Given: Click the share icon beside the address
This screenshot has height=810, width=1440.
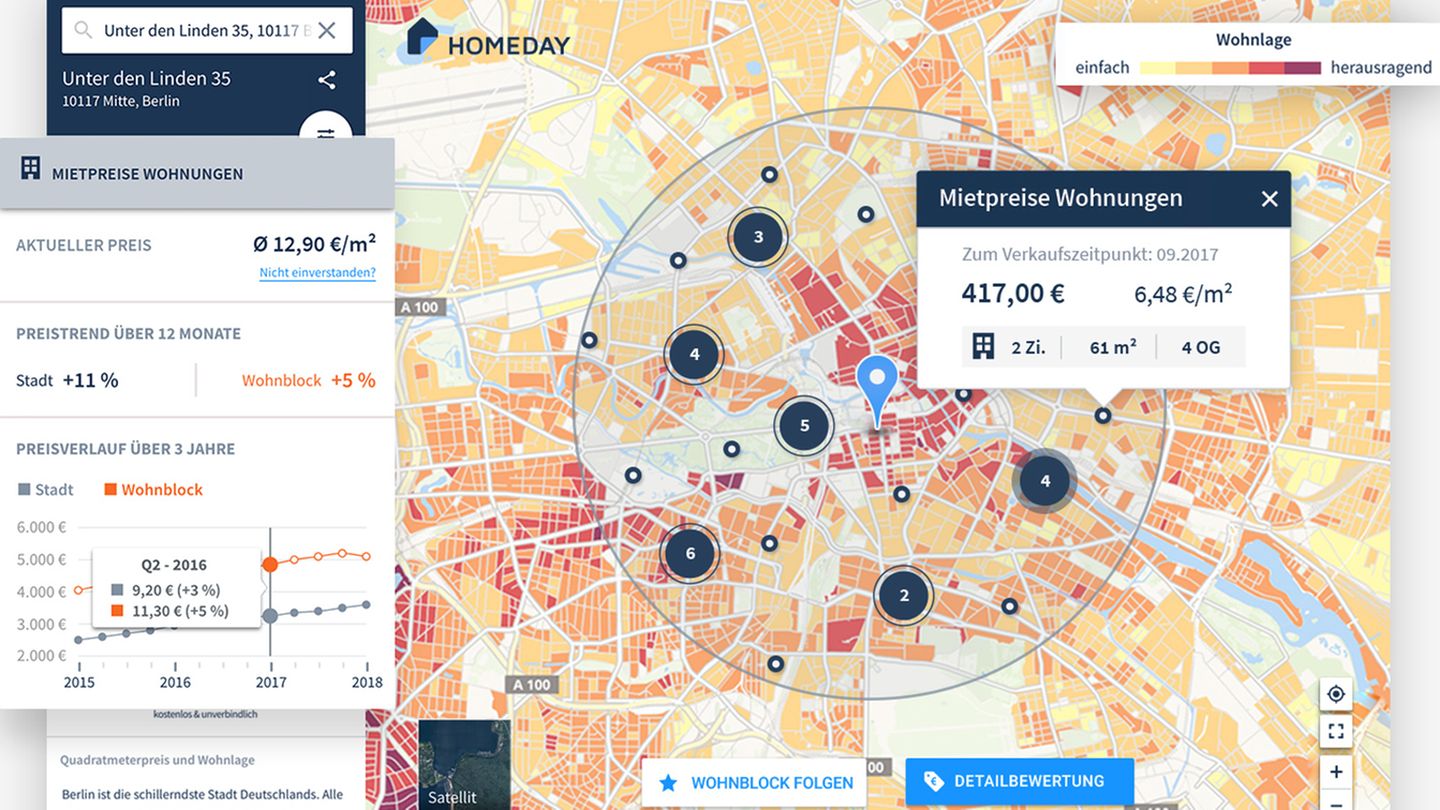Looking at the screenshot, I should point(326,80).
